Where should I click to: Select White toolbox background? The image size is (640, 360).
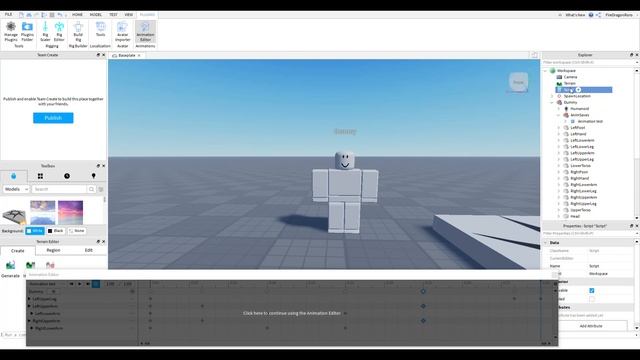coord(35,231)
